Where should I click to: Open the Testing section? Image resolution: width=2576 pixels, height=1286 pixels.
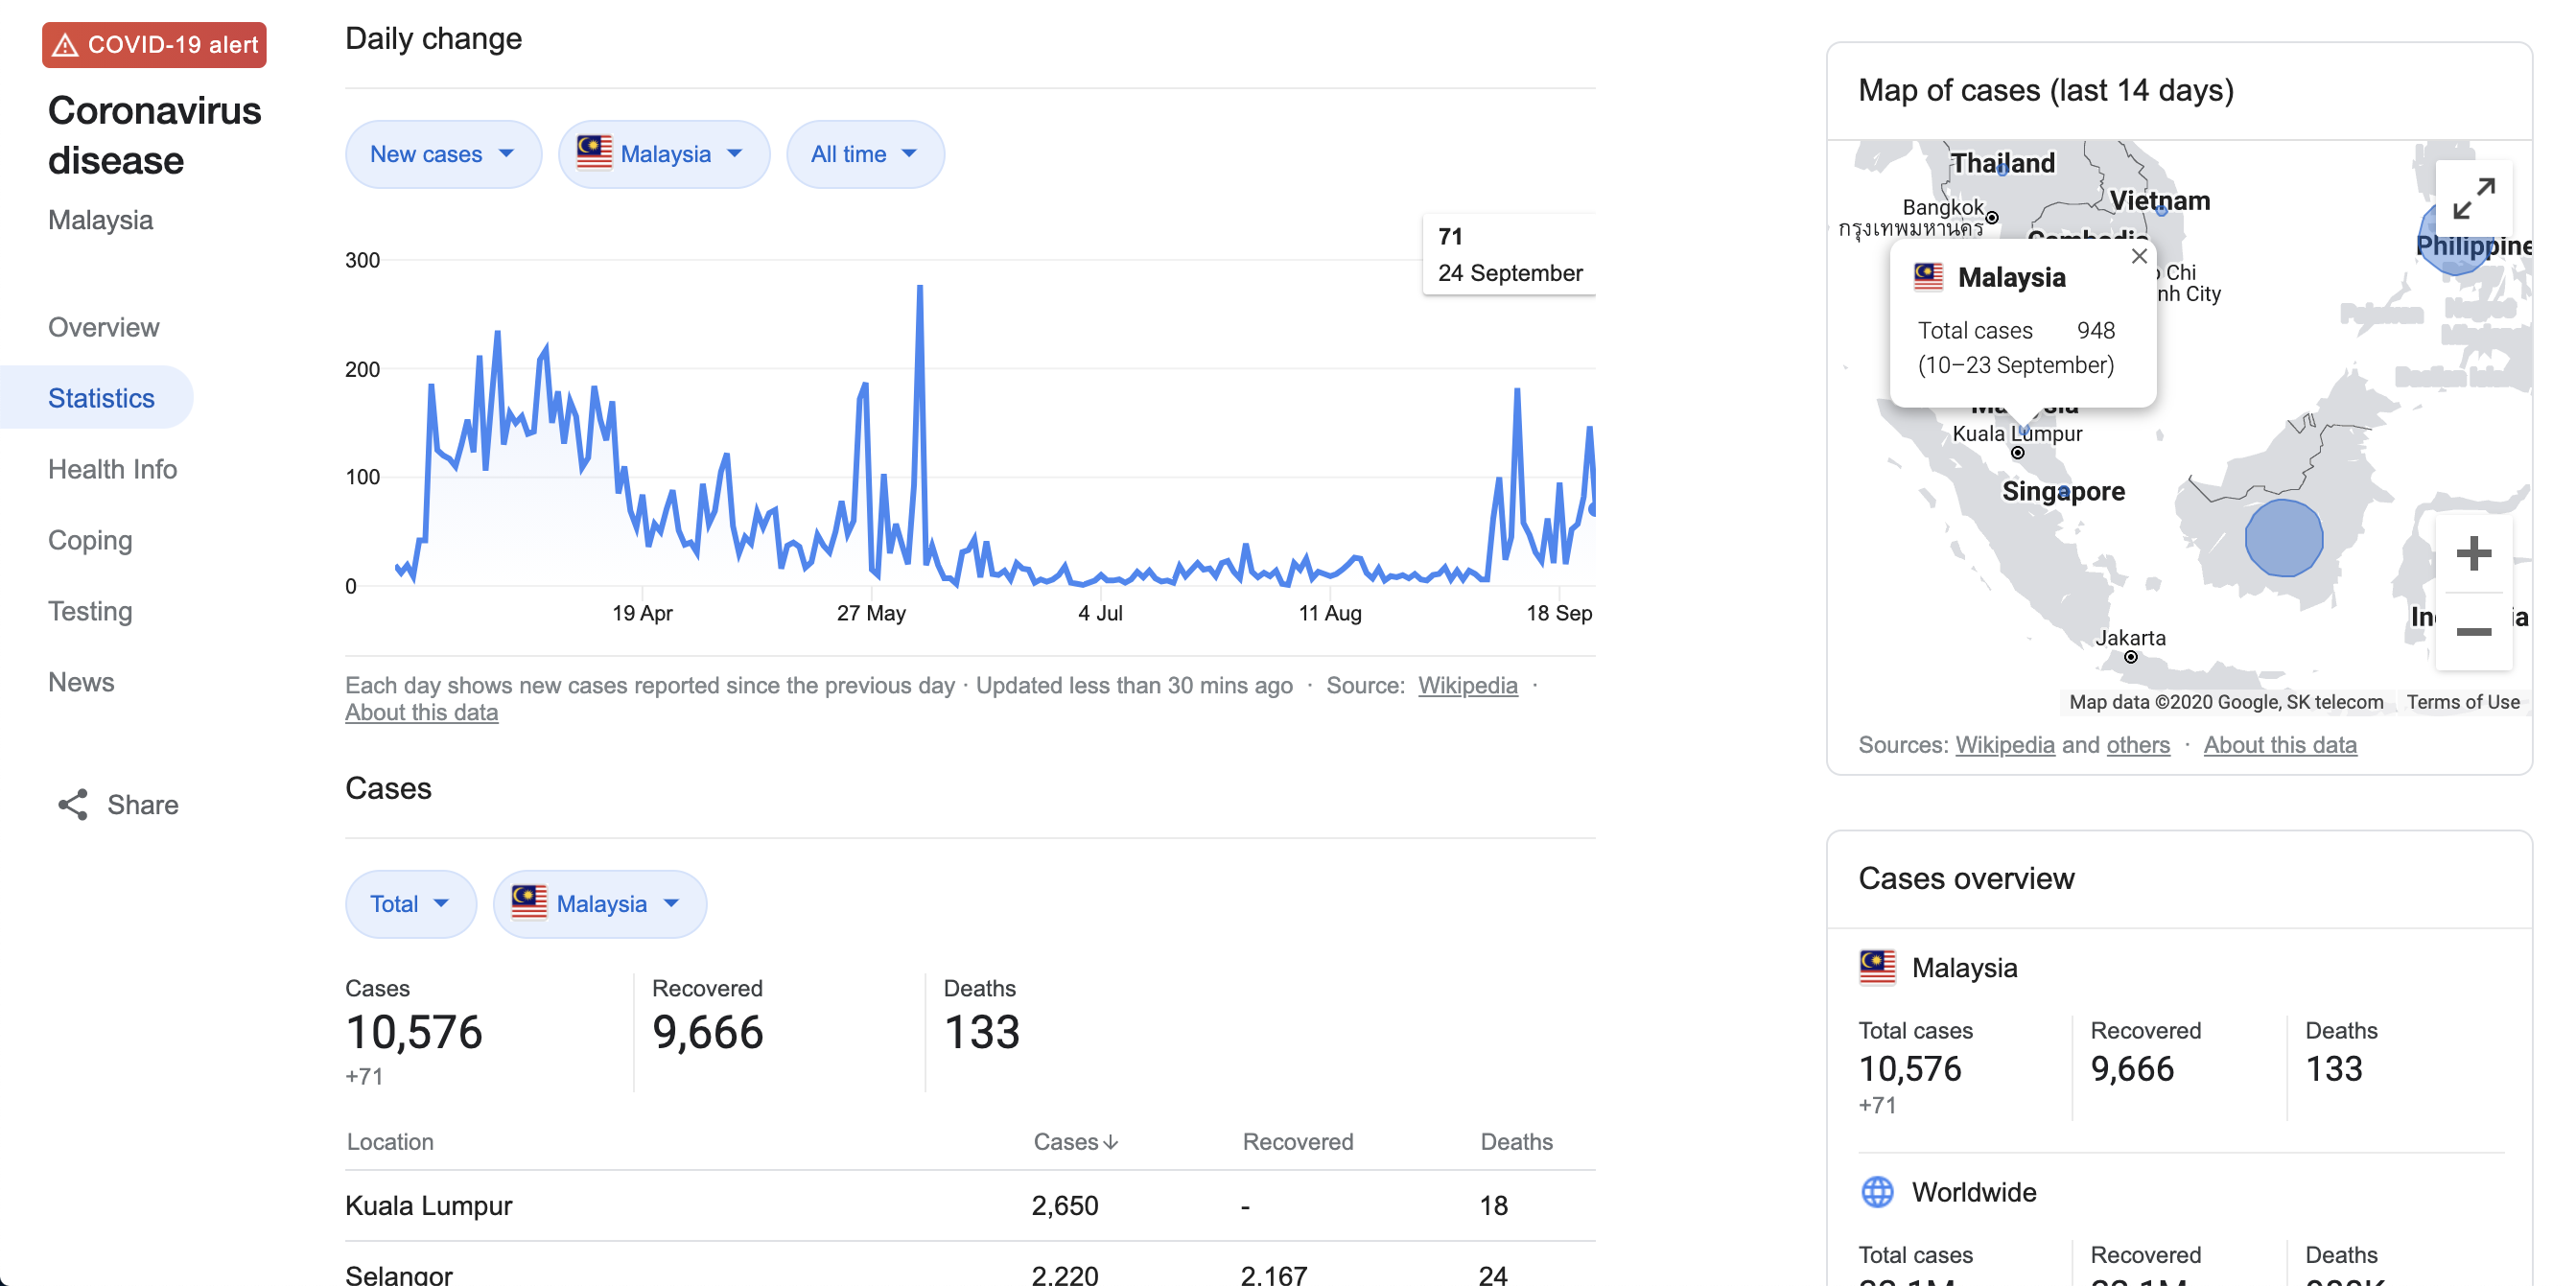pyautogui.click(x=90, y=611)
